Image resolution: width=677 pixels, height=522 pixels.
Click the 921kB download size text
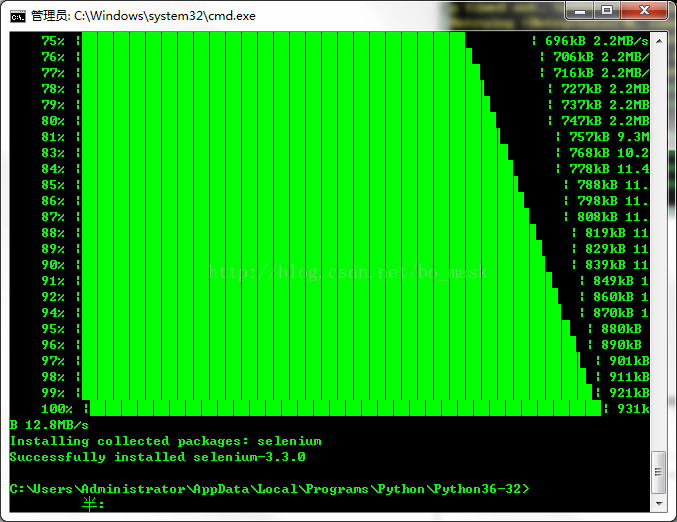[x=629, y=392]
